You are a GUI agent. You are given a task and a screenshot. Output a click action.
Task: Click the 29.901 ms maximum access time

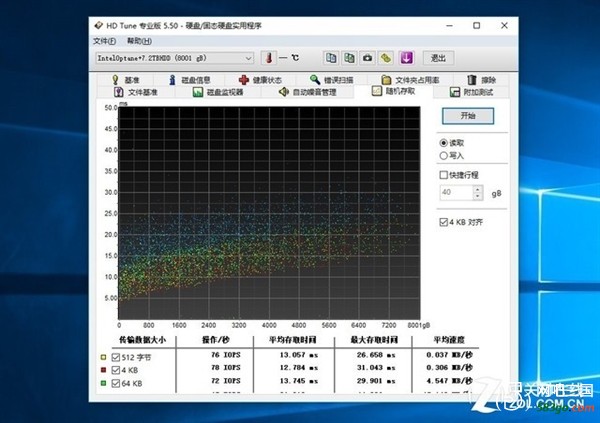click(x=376, y=381)
